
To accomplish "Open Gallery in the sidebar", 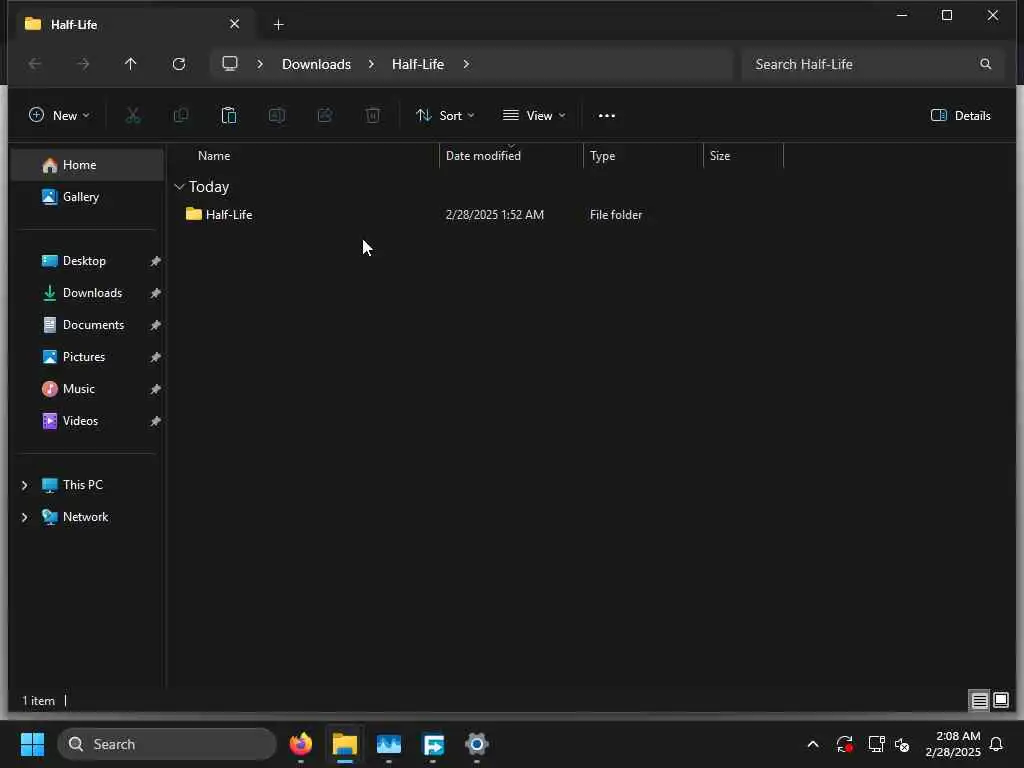I will [87, 197].
